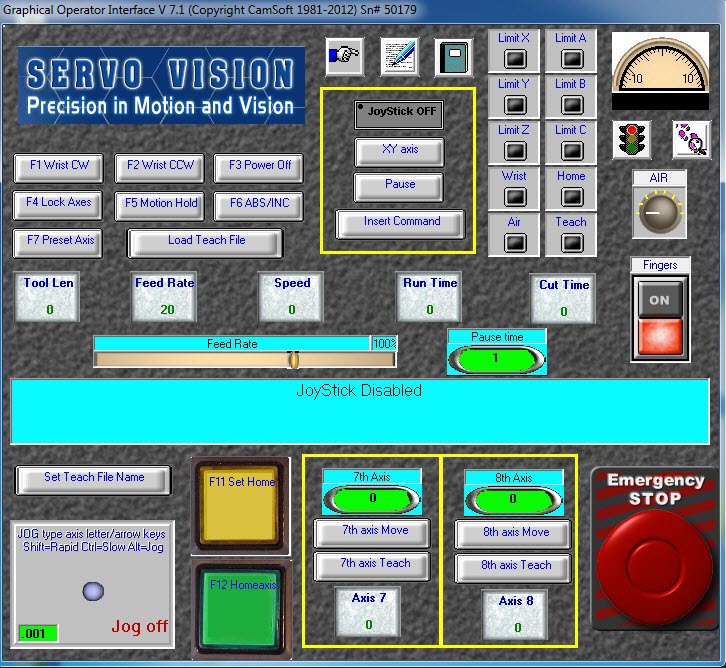Click the Home indicator lamp

[572, 197]
